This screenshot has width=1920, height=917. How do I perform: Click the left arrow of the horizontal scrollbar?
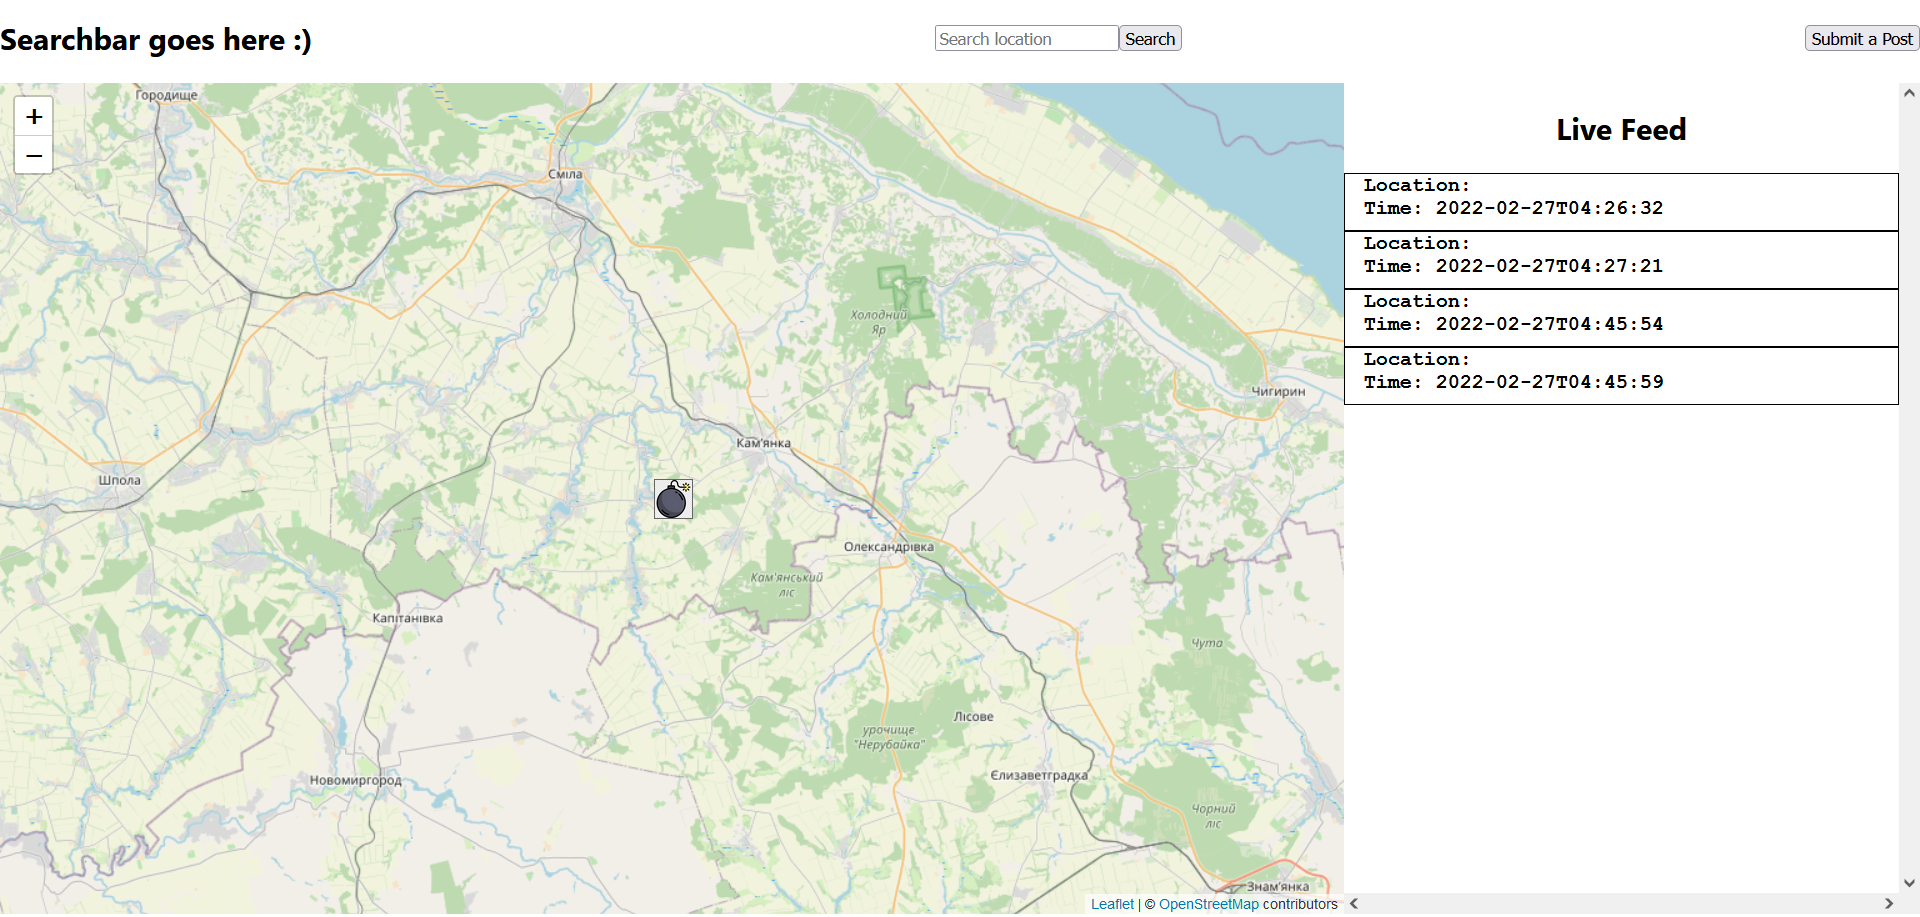tap(1355, 904)
